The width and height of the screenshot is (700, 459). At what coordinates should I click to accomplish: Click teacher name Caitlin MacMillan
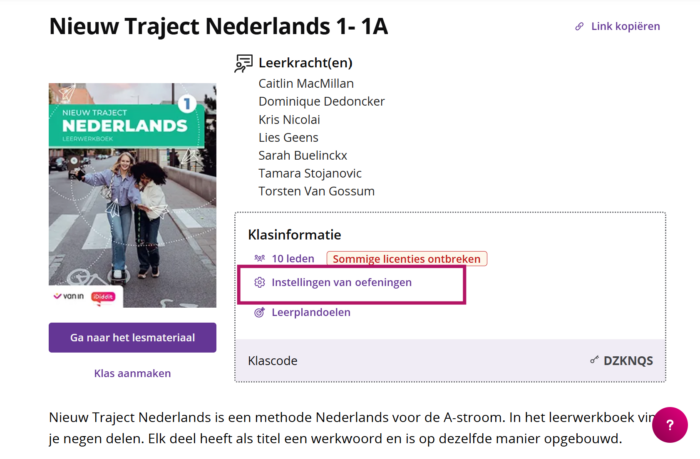[x=306, y=83]
